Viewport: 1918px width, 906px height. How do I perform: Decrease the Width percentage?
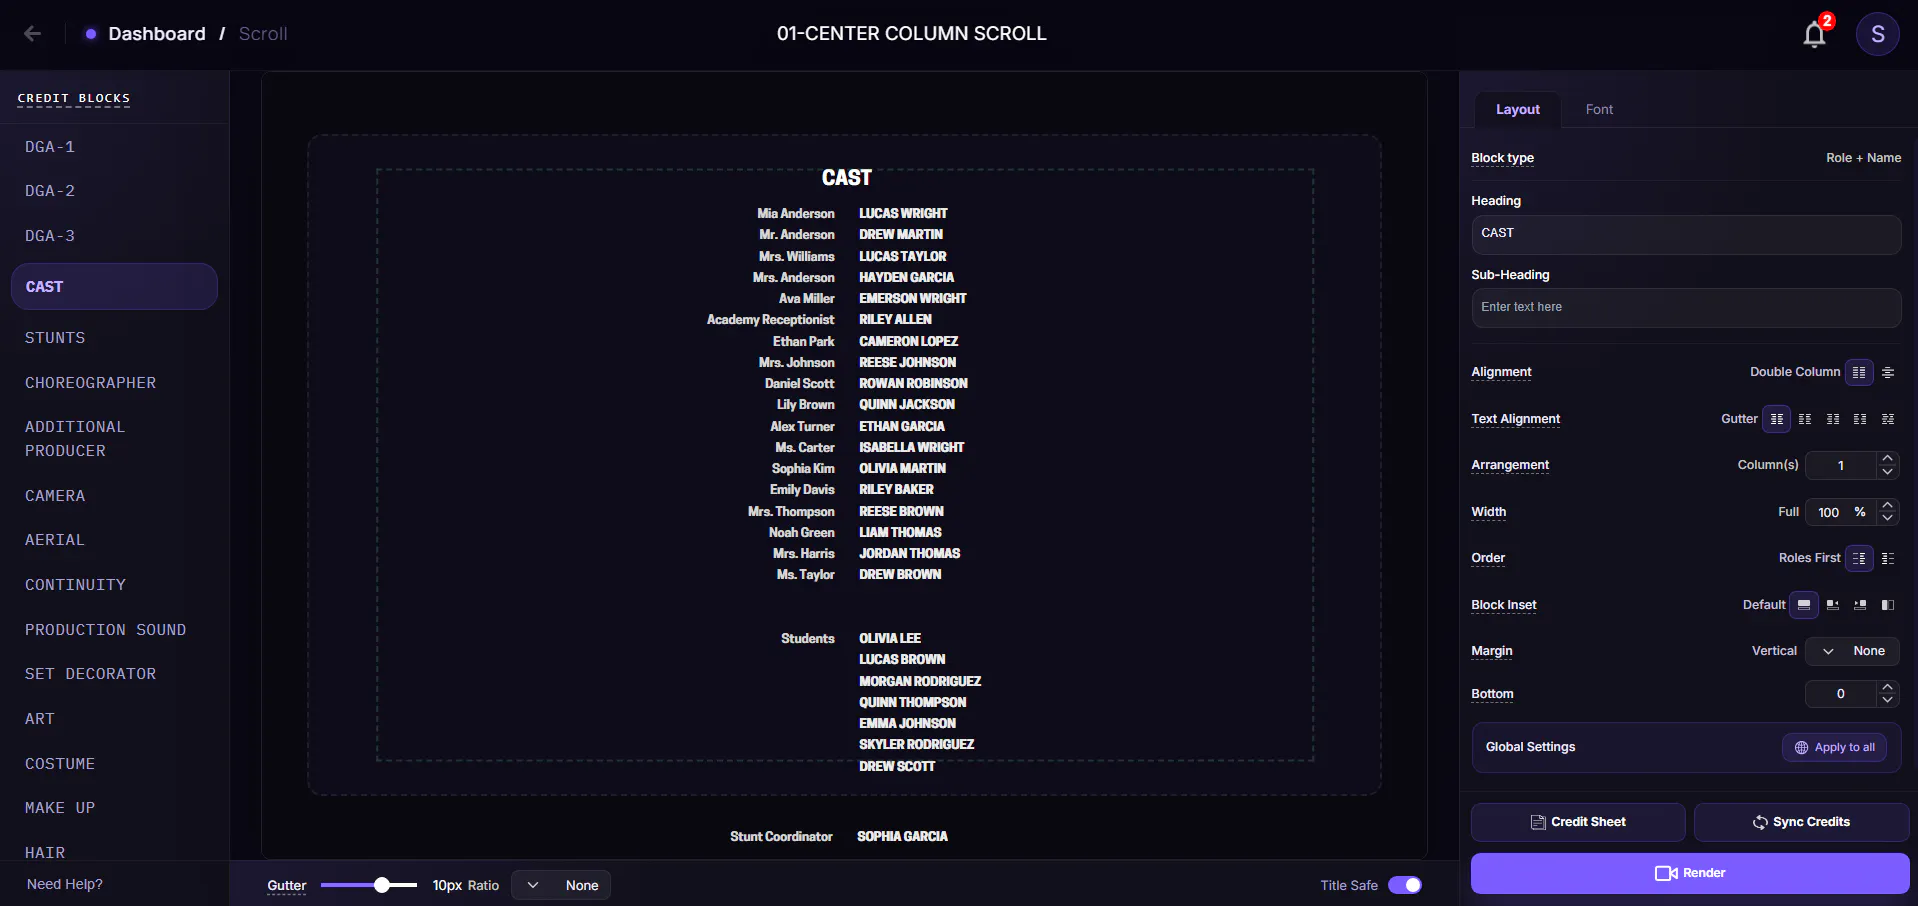(x=1887, y=518)
